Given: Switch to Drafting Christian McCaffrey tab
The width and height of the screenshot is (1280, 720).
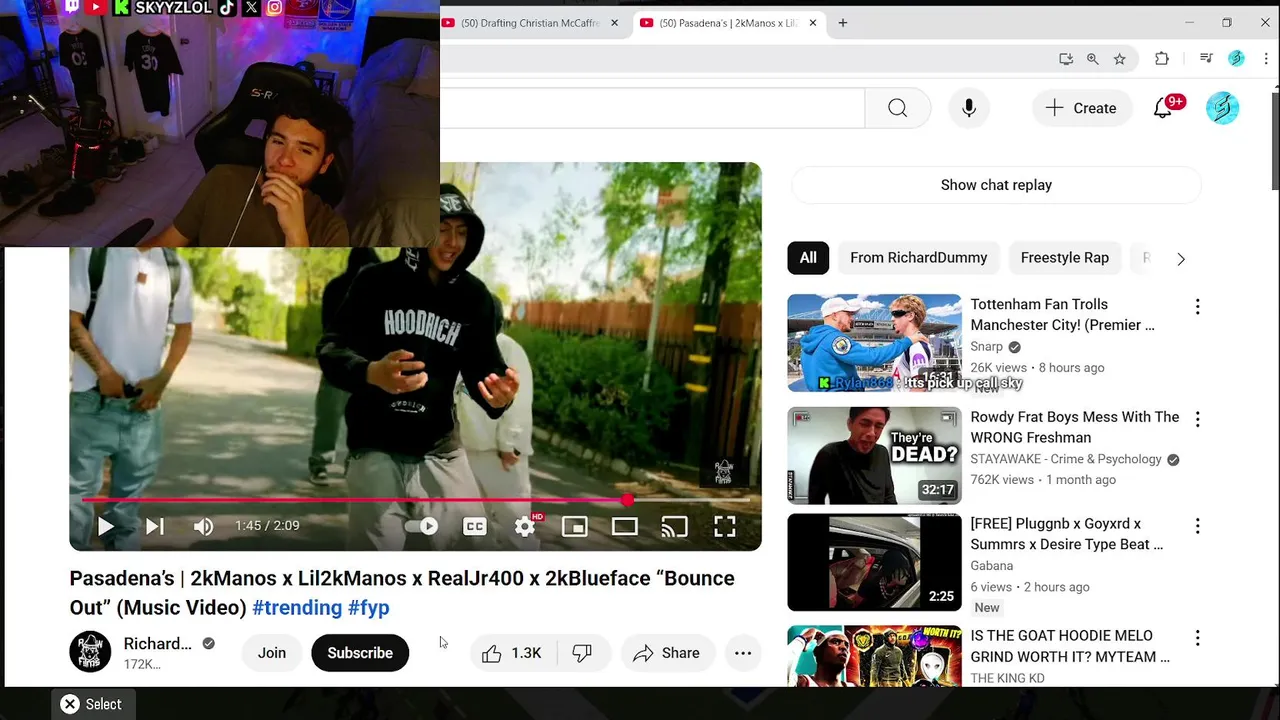Looking at the screenshot, I should [x=530, y=23].
